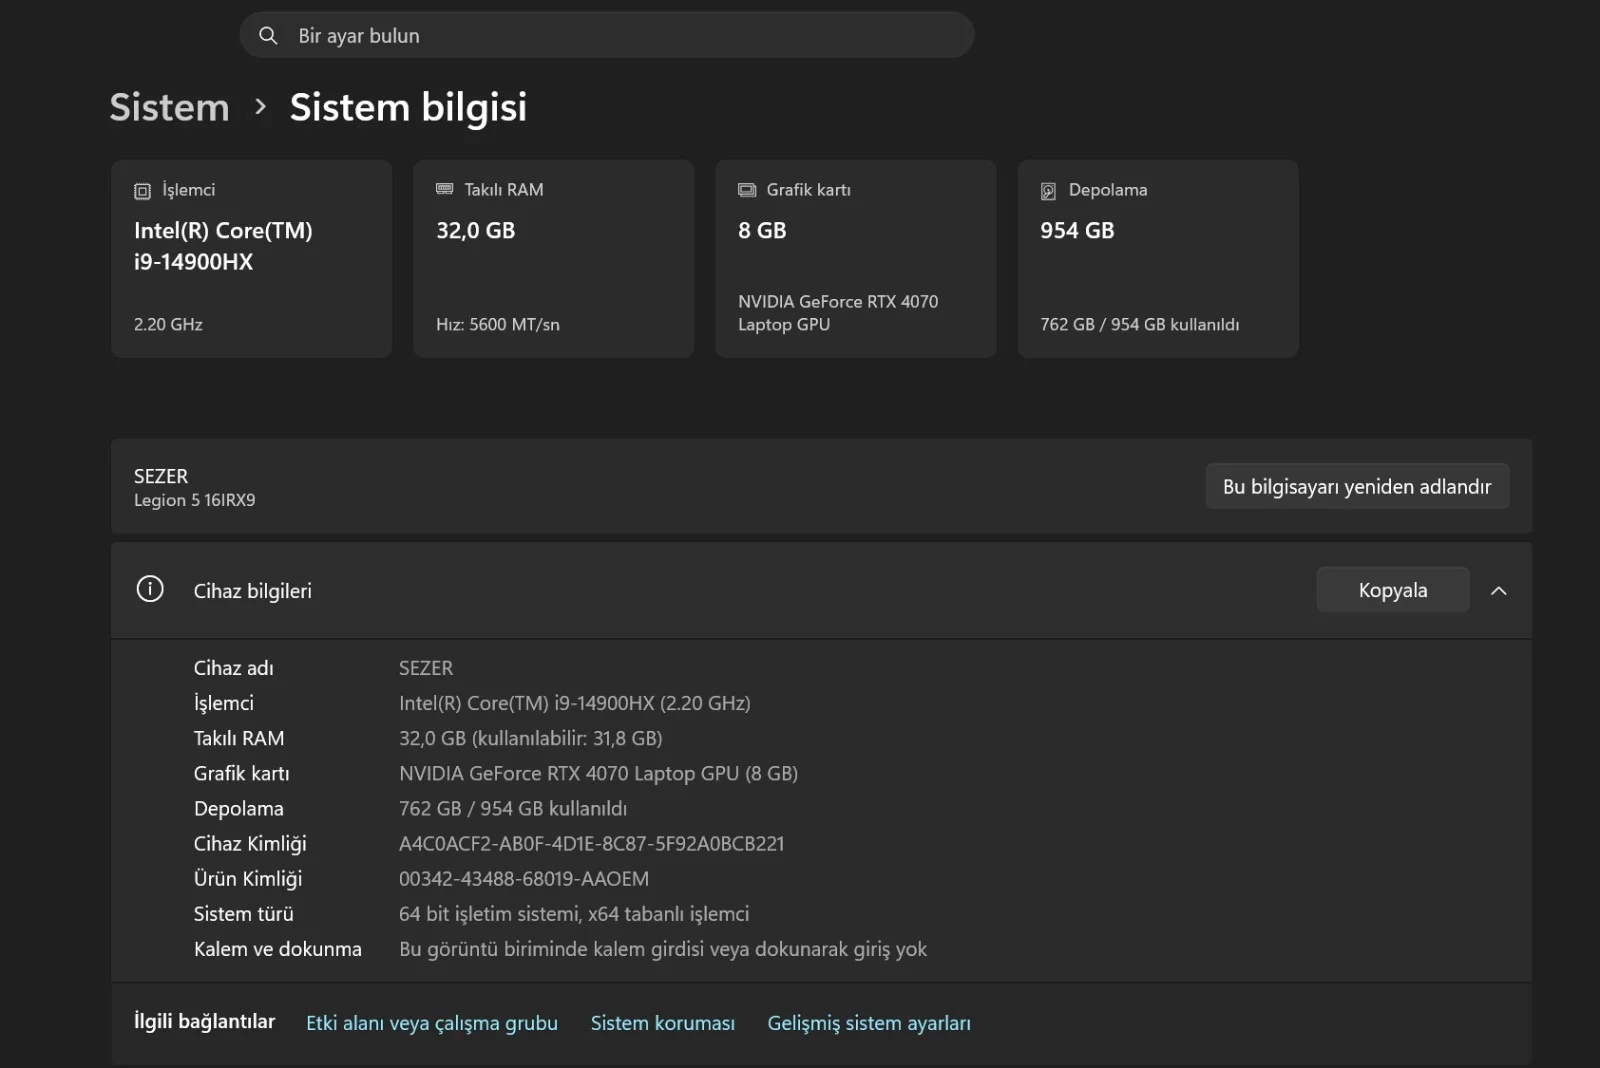Viewport: 1600px width, 1068px height.
Task: Click the 'İlgili bağlantılar' label
Action: [204, 1021]
